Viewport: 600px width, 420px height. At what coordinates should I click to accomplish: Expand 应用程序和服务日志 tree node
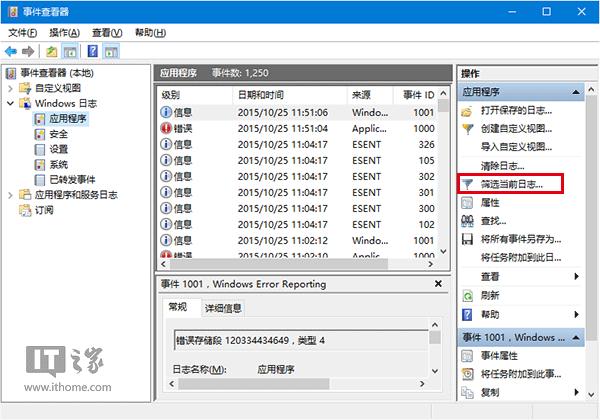(x=10, y=195)
